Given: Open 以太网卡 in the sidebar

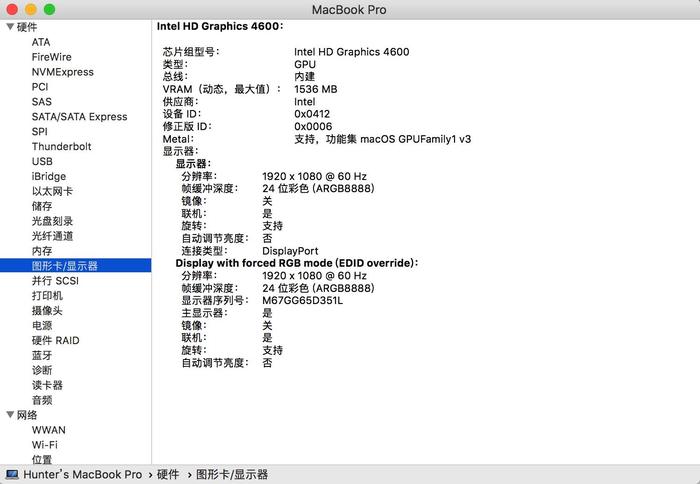Looking at the screenshot, I should [x=52, y=191].
